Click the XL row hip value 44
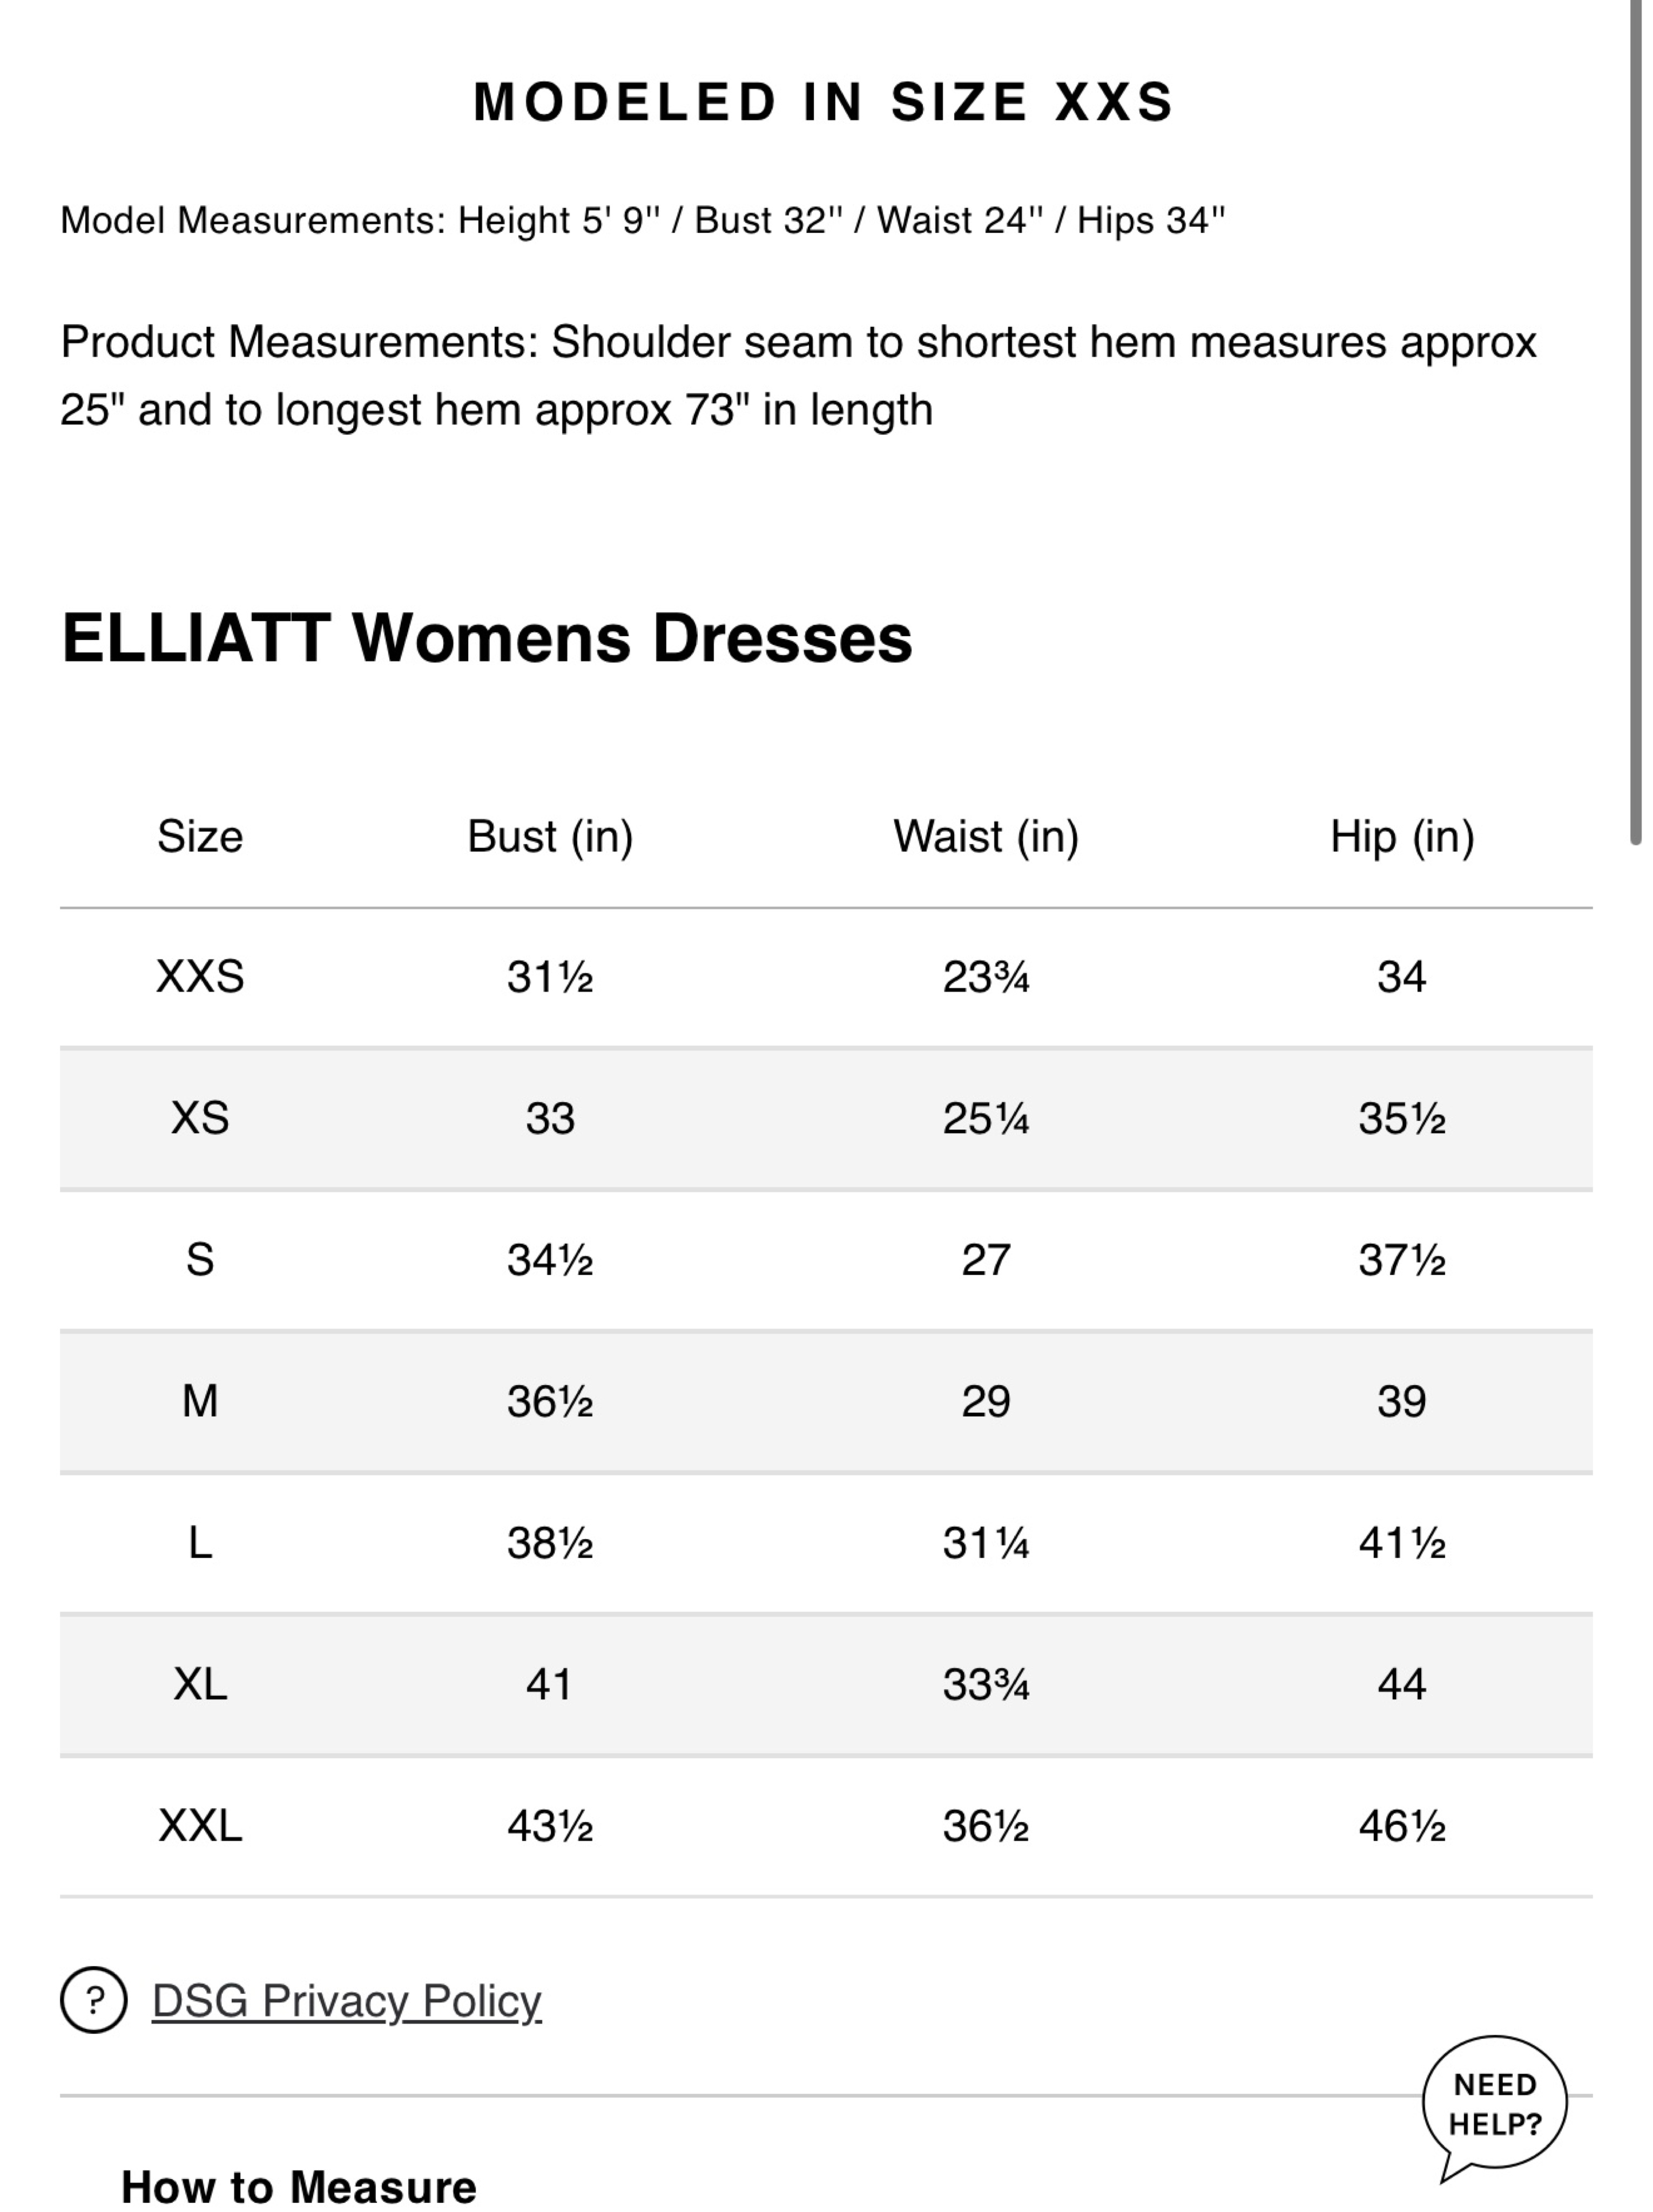Screen dimensions: 1653x2212 [x=1402, y=1685]
